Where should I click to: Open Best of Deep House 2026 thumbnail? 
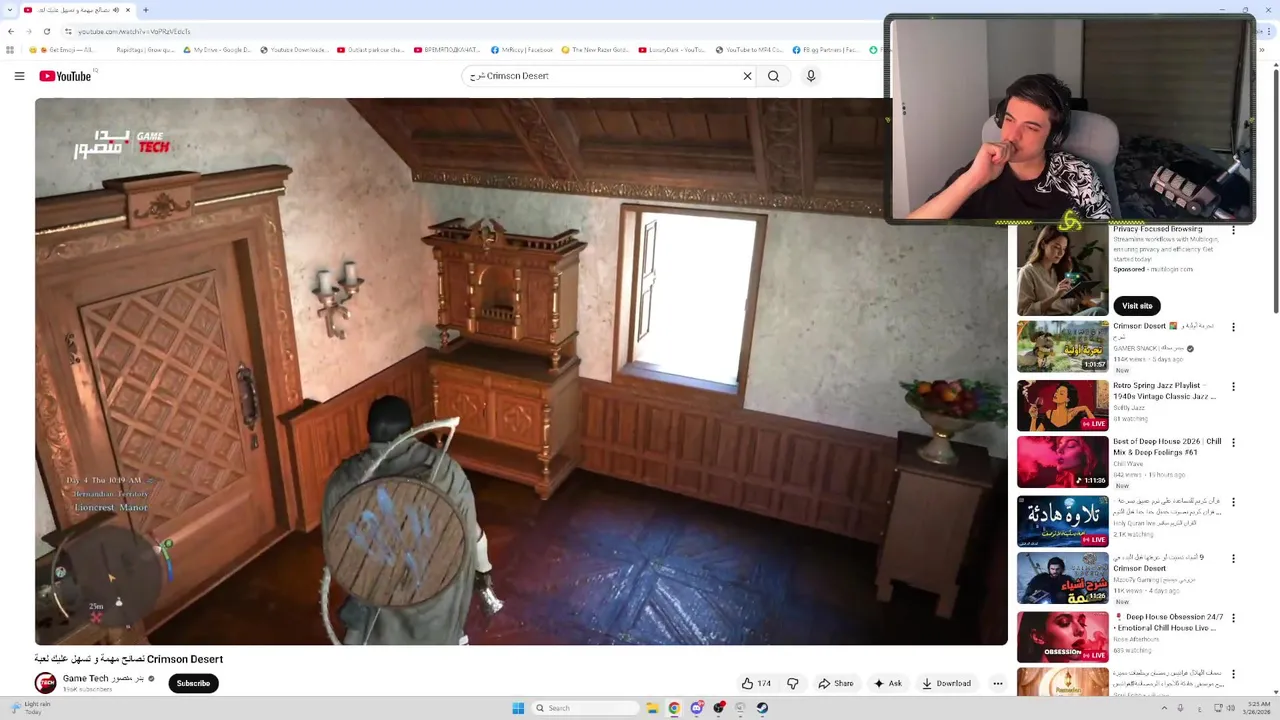click(x=1062, y=461)
